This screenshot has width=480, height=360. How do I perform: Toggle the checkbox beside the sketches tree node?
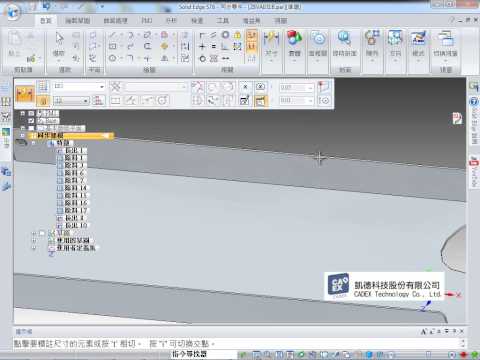point(42,233)
